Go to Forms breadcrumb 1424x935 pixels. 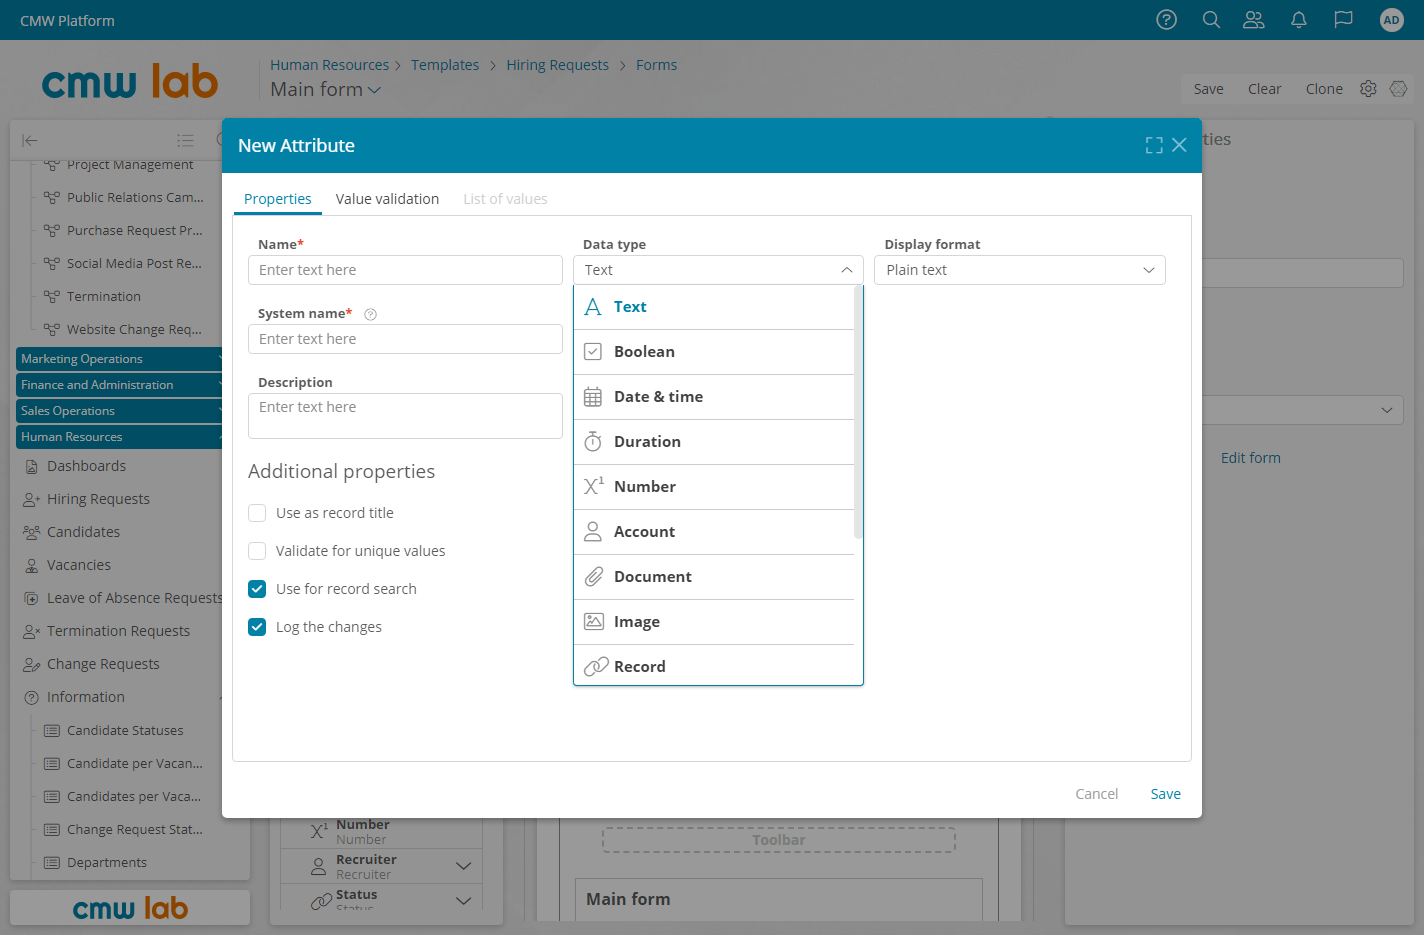656,65
